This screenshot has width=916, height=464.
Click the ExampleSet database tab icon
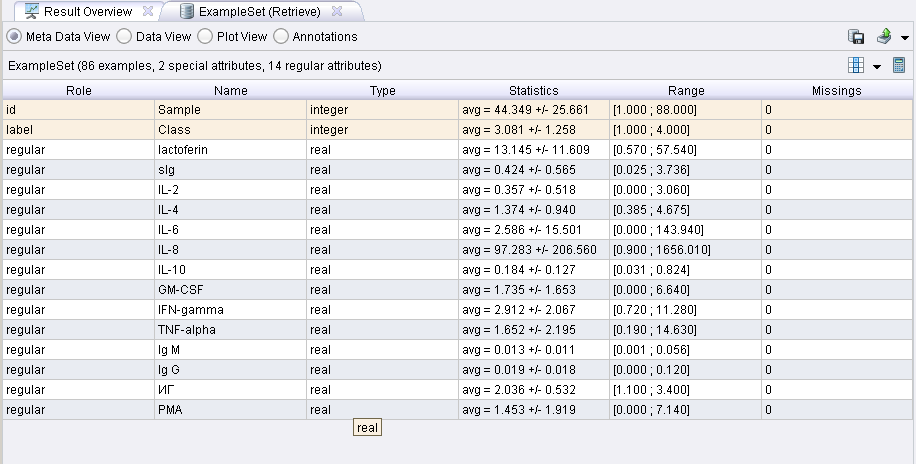[x=187, y=11]
